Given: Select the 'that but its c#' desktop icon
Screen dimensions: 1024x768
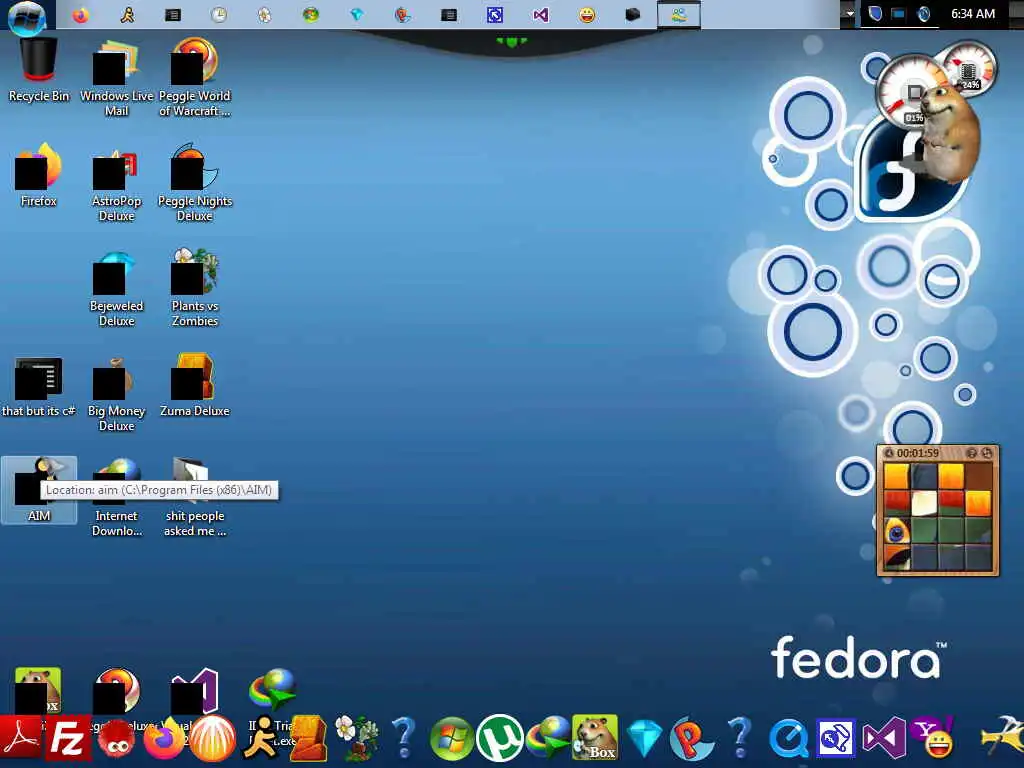Looking at the screenshot, I should click(39, 385).
